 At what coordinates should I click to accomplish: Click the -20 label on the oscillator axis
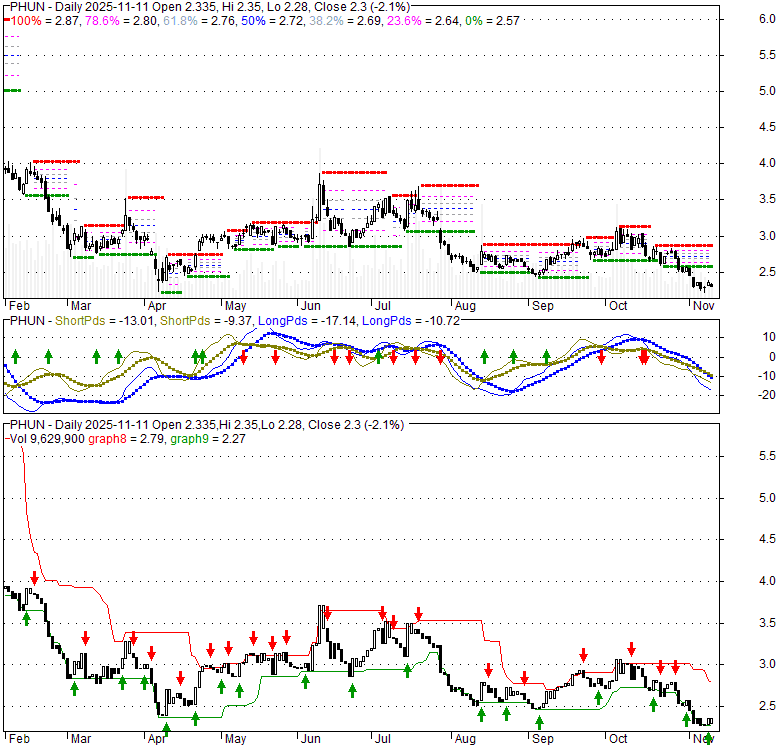pyautogui.click(x=767, y=395)
